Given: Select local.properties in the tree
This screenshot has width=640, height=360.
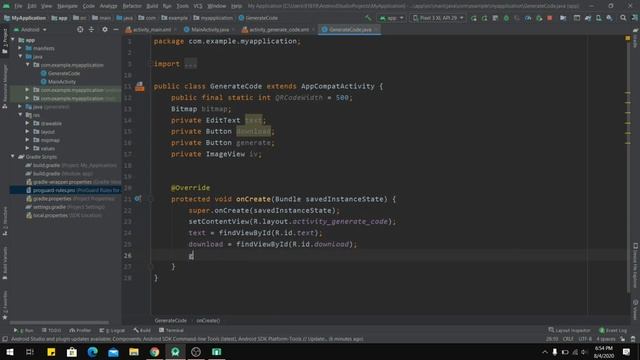Looking at the screenshot, I should point(64,216).
